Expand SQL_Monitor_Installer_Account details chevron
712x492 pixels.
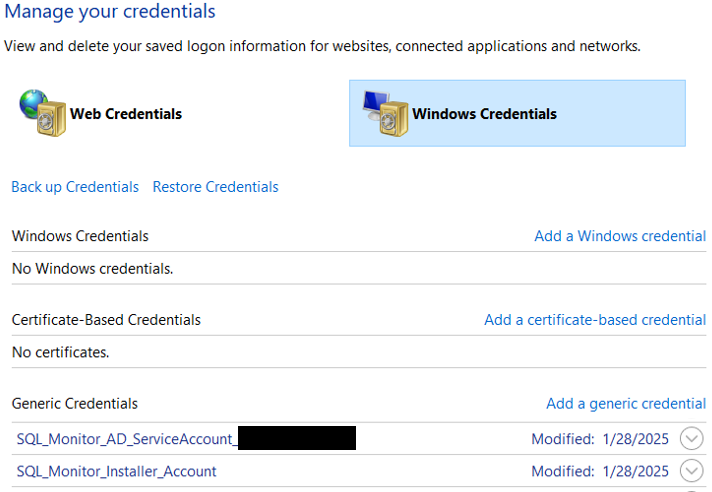coord(692,471)
